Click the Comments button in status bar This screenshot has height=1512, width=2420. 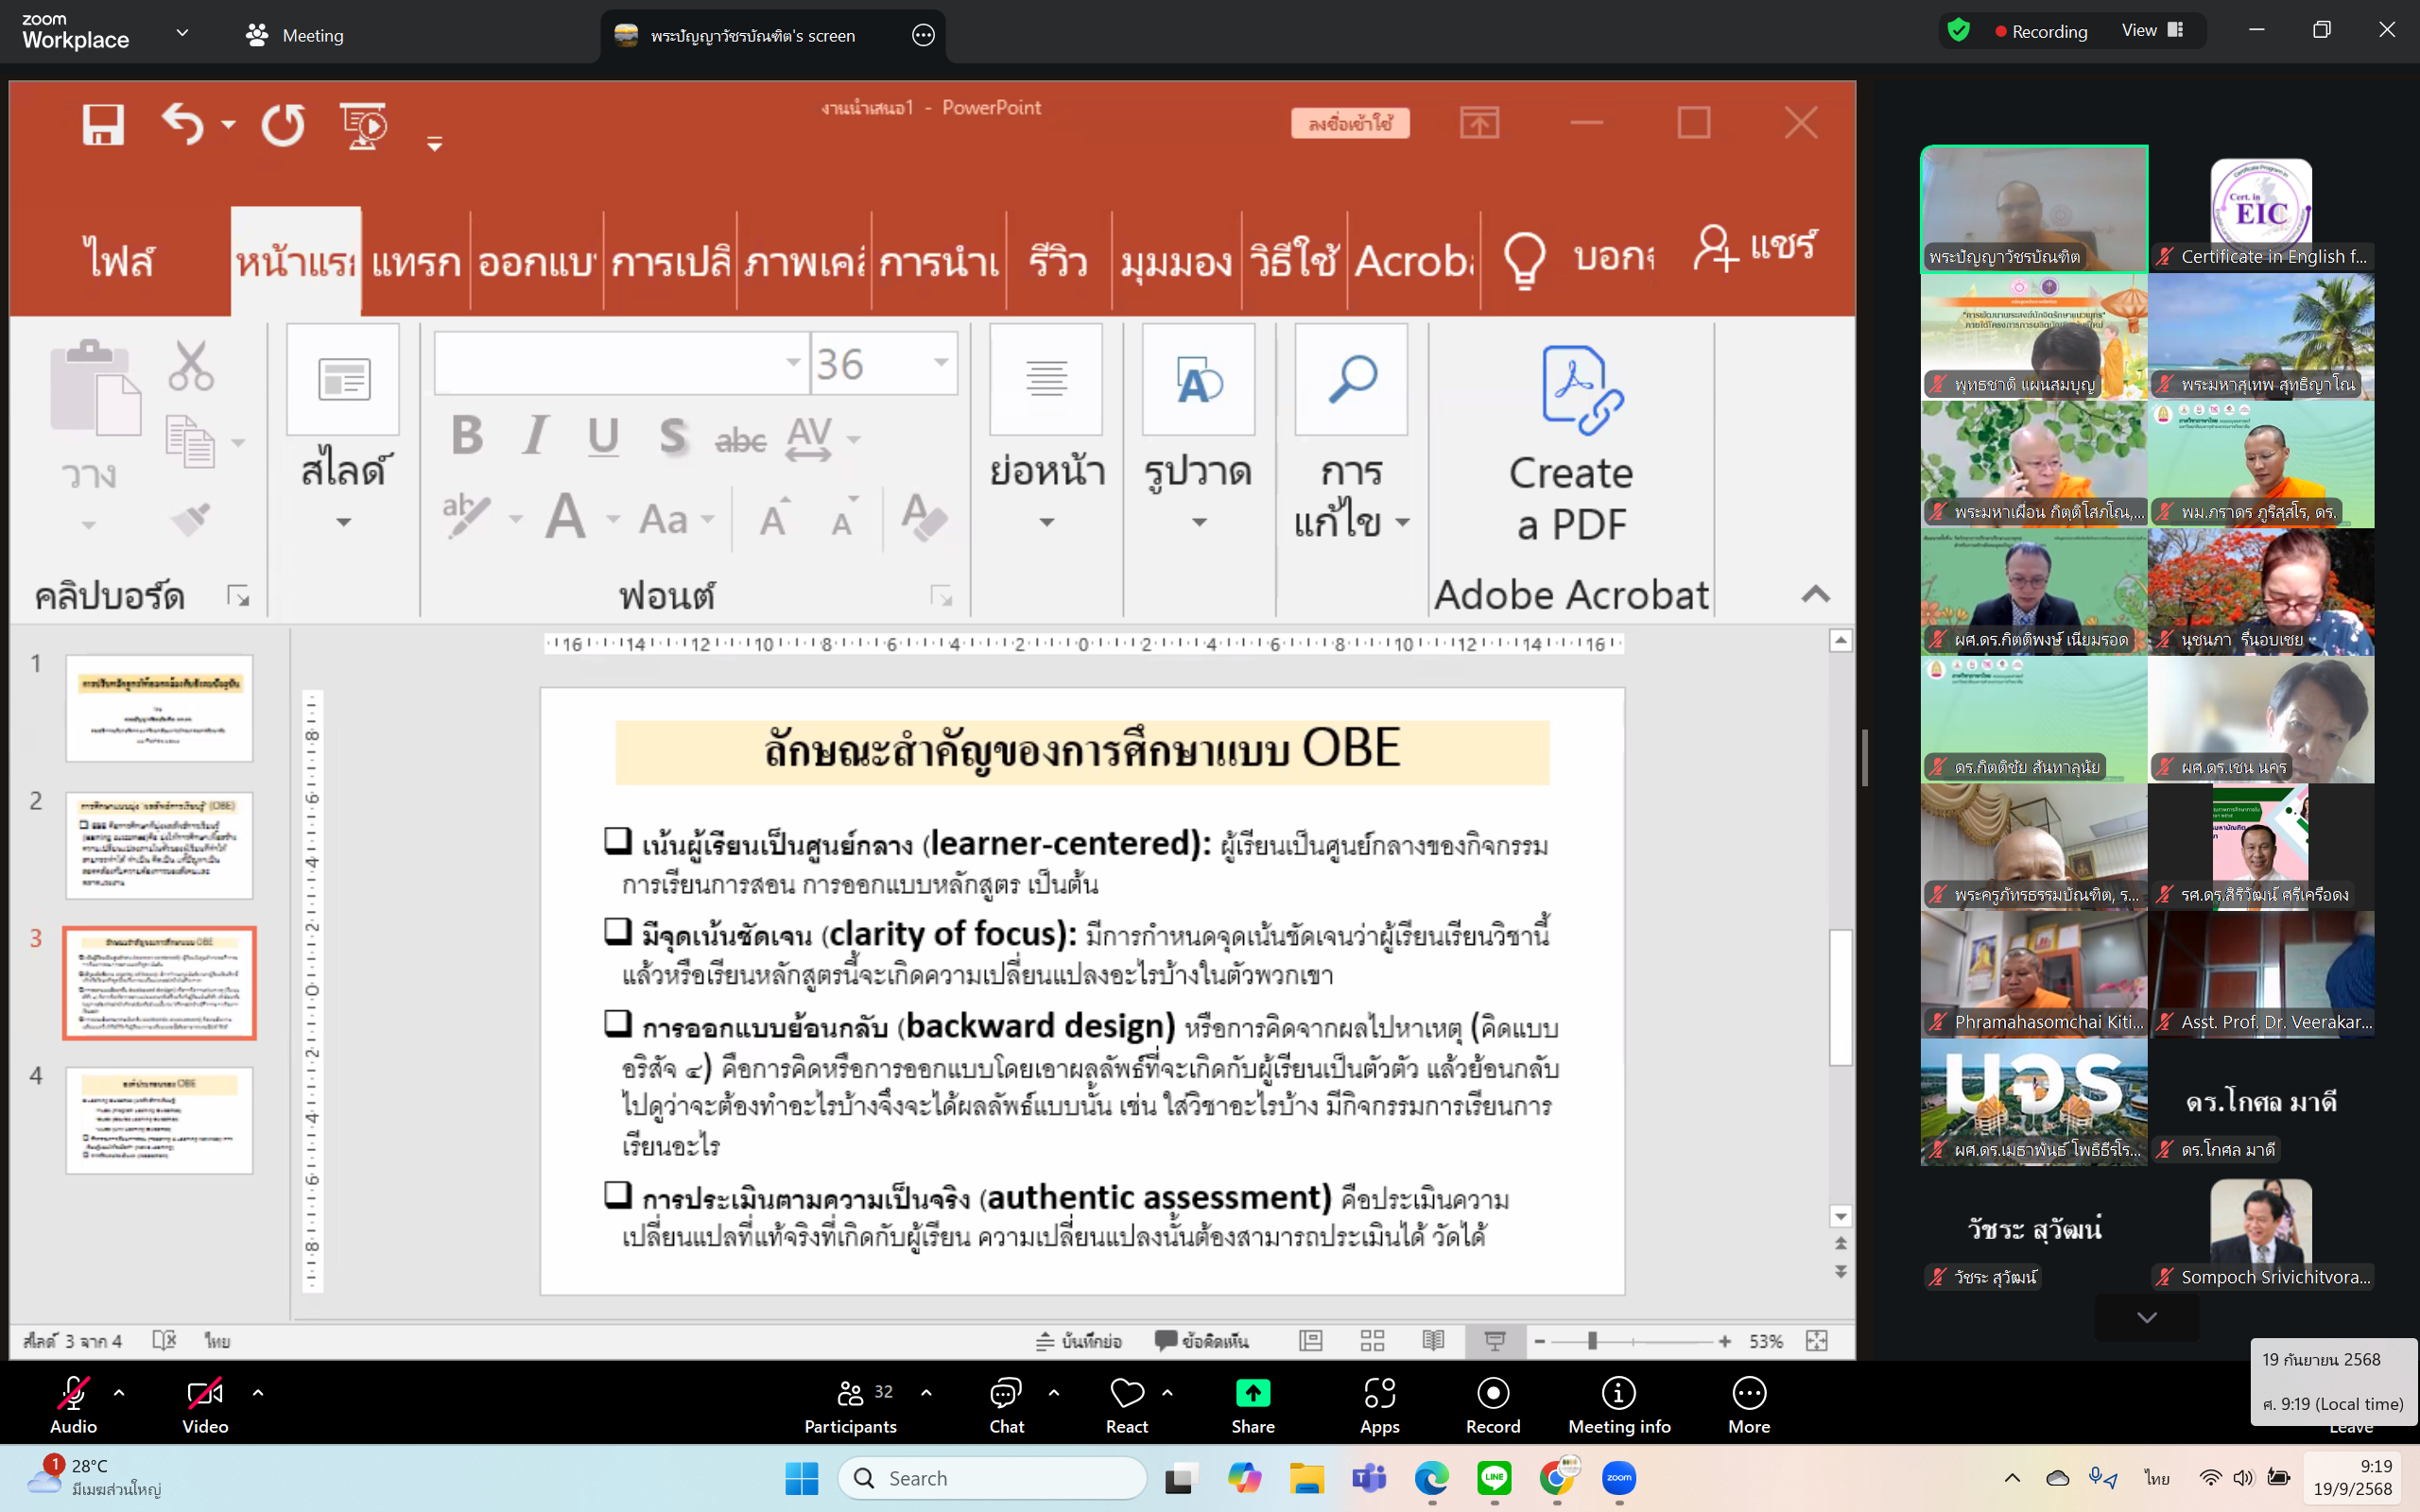coord(1202,1341)
